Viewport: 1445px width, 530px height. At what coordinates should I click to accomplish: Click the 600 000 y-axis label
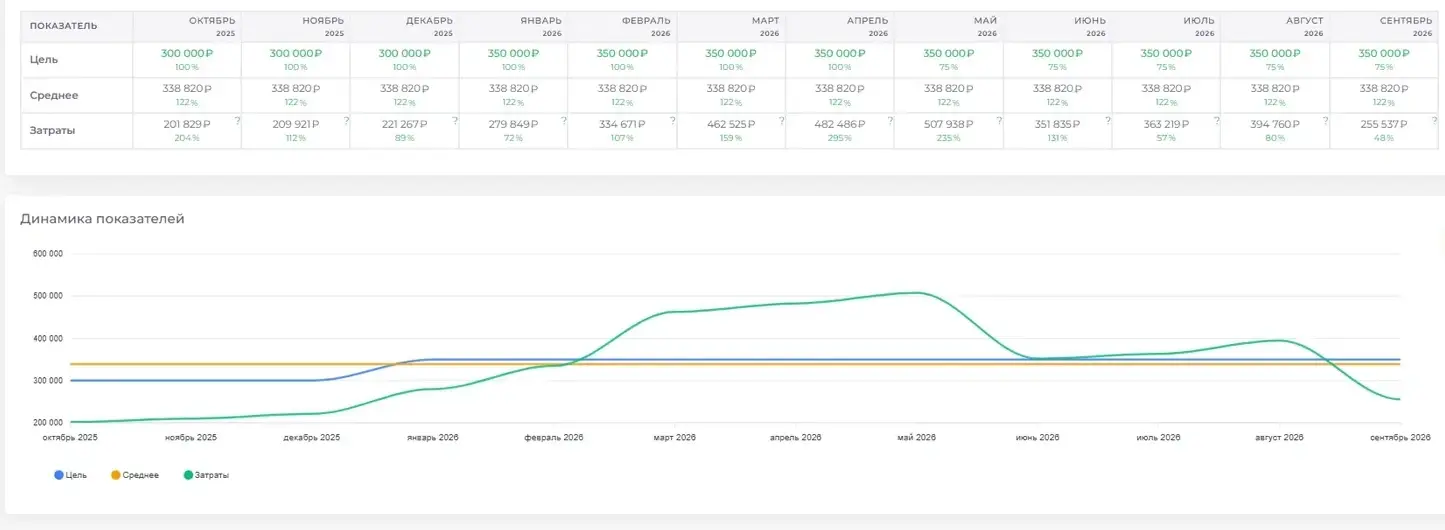(49, 254)
